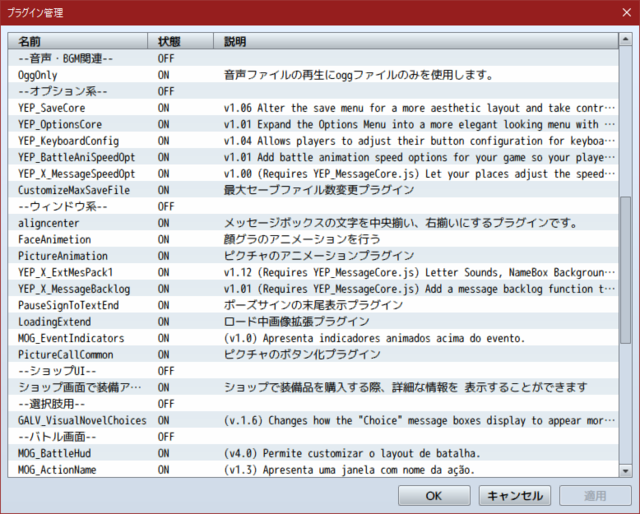Select the MOG_BattleHud plugin
The width and height of the screenshot is (640, 514).
click(313, 453)
